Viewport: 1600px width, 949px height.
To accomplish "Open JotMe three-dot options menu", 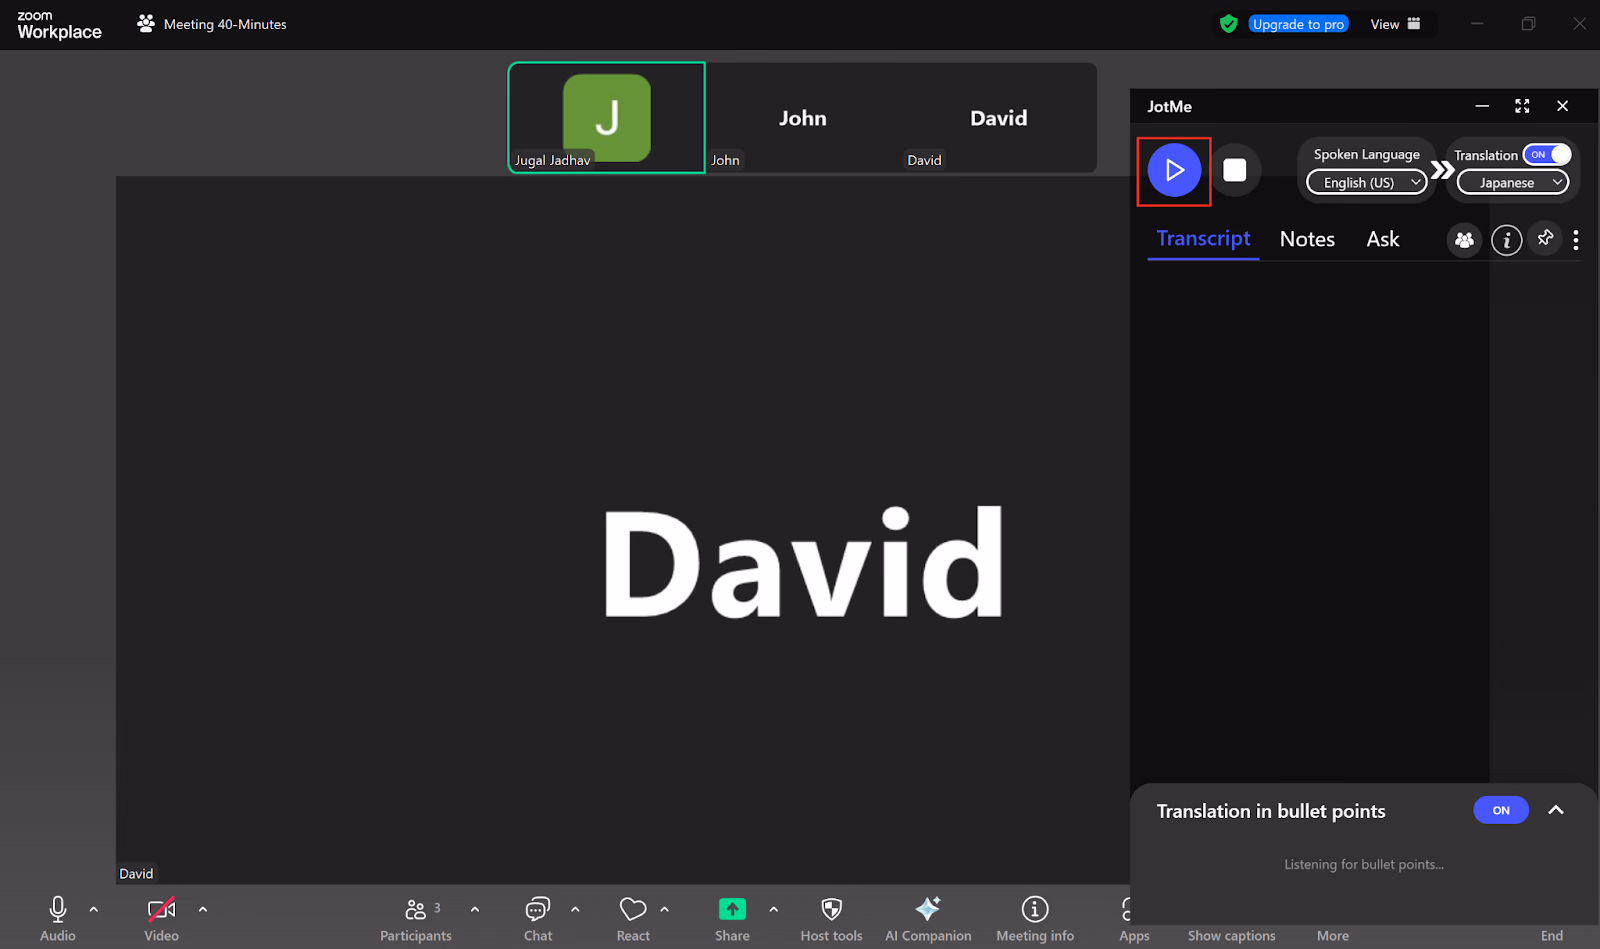I will click(x=1576, y=240).
